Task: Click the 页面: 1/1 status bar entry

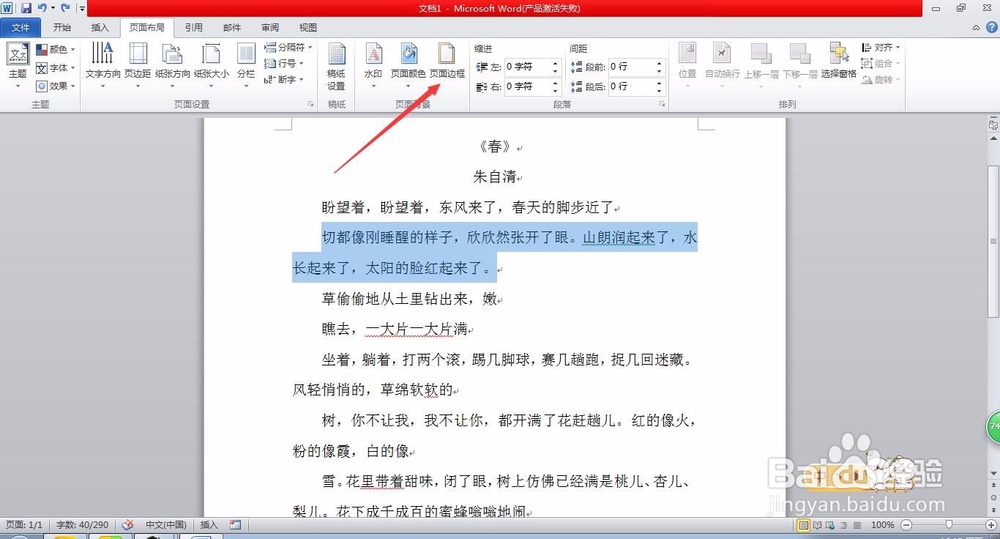Action: pos(24,524)
